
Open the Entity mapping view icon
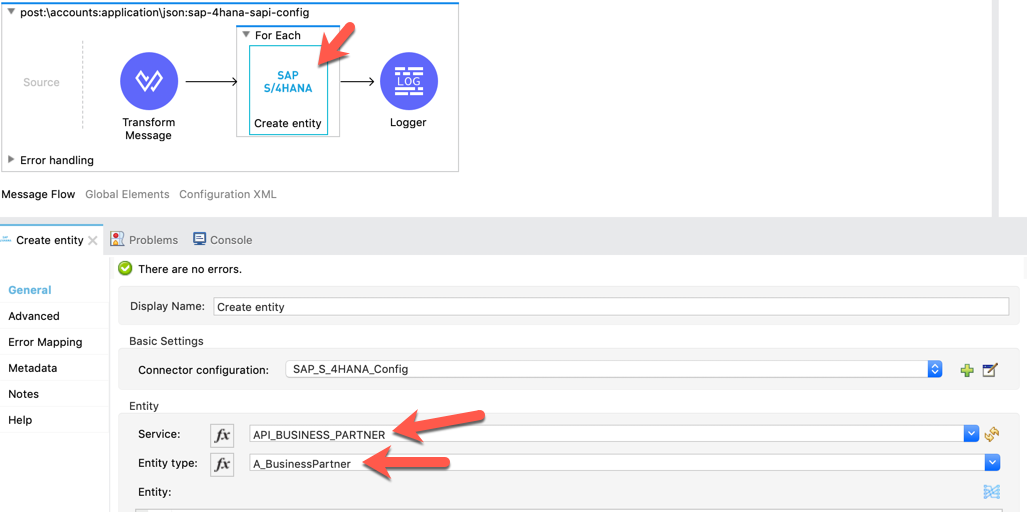992,492
